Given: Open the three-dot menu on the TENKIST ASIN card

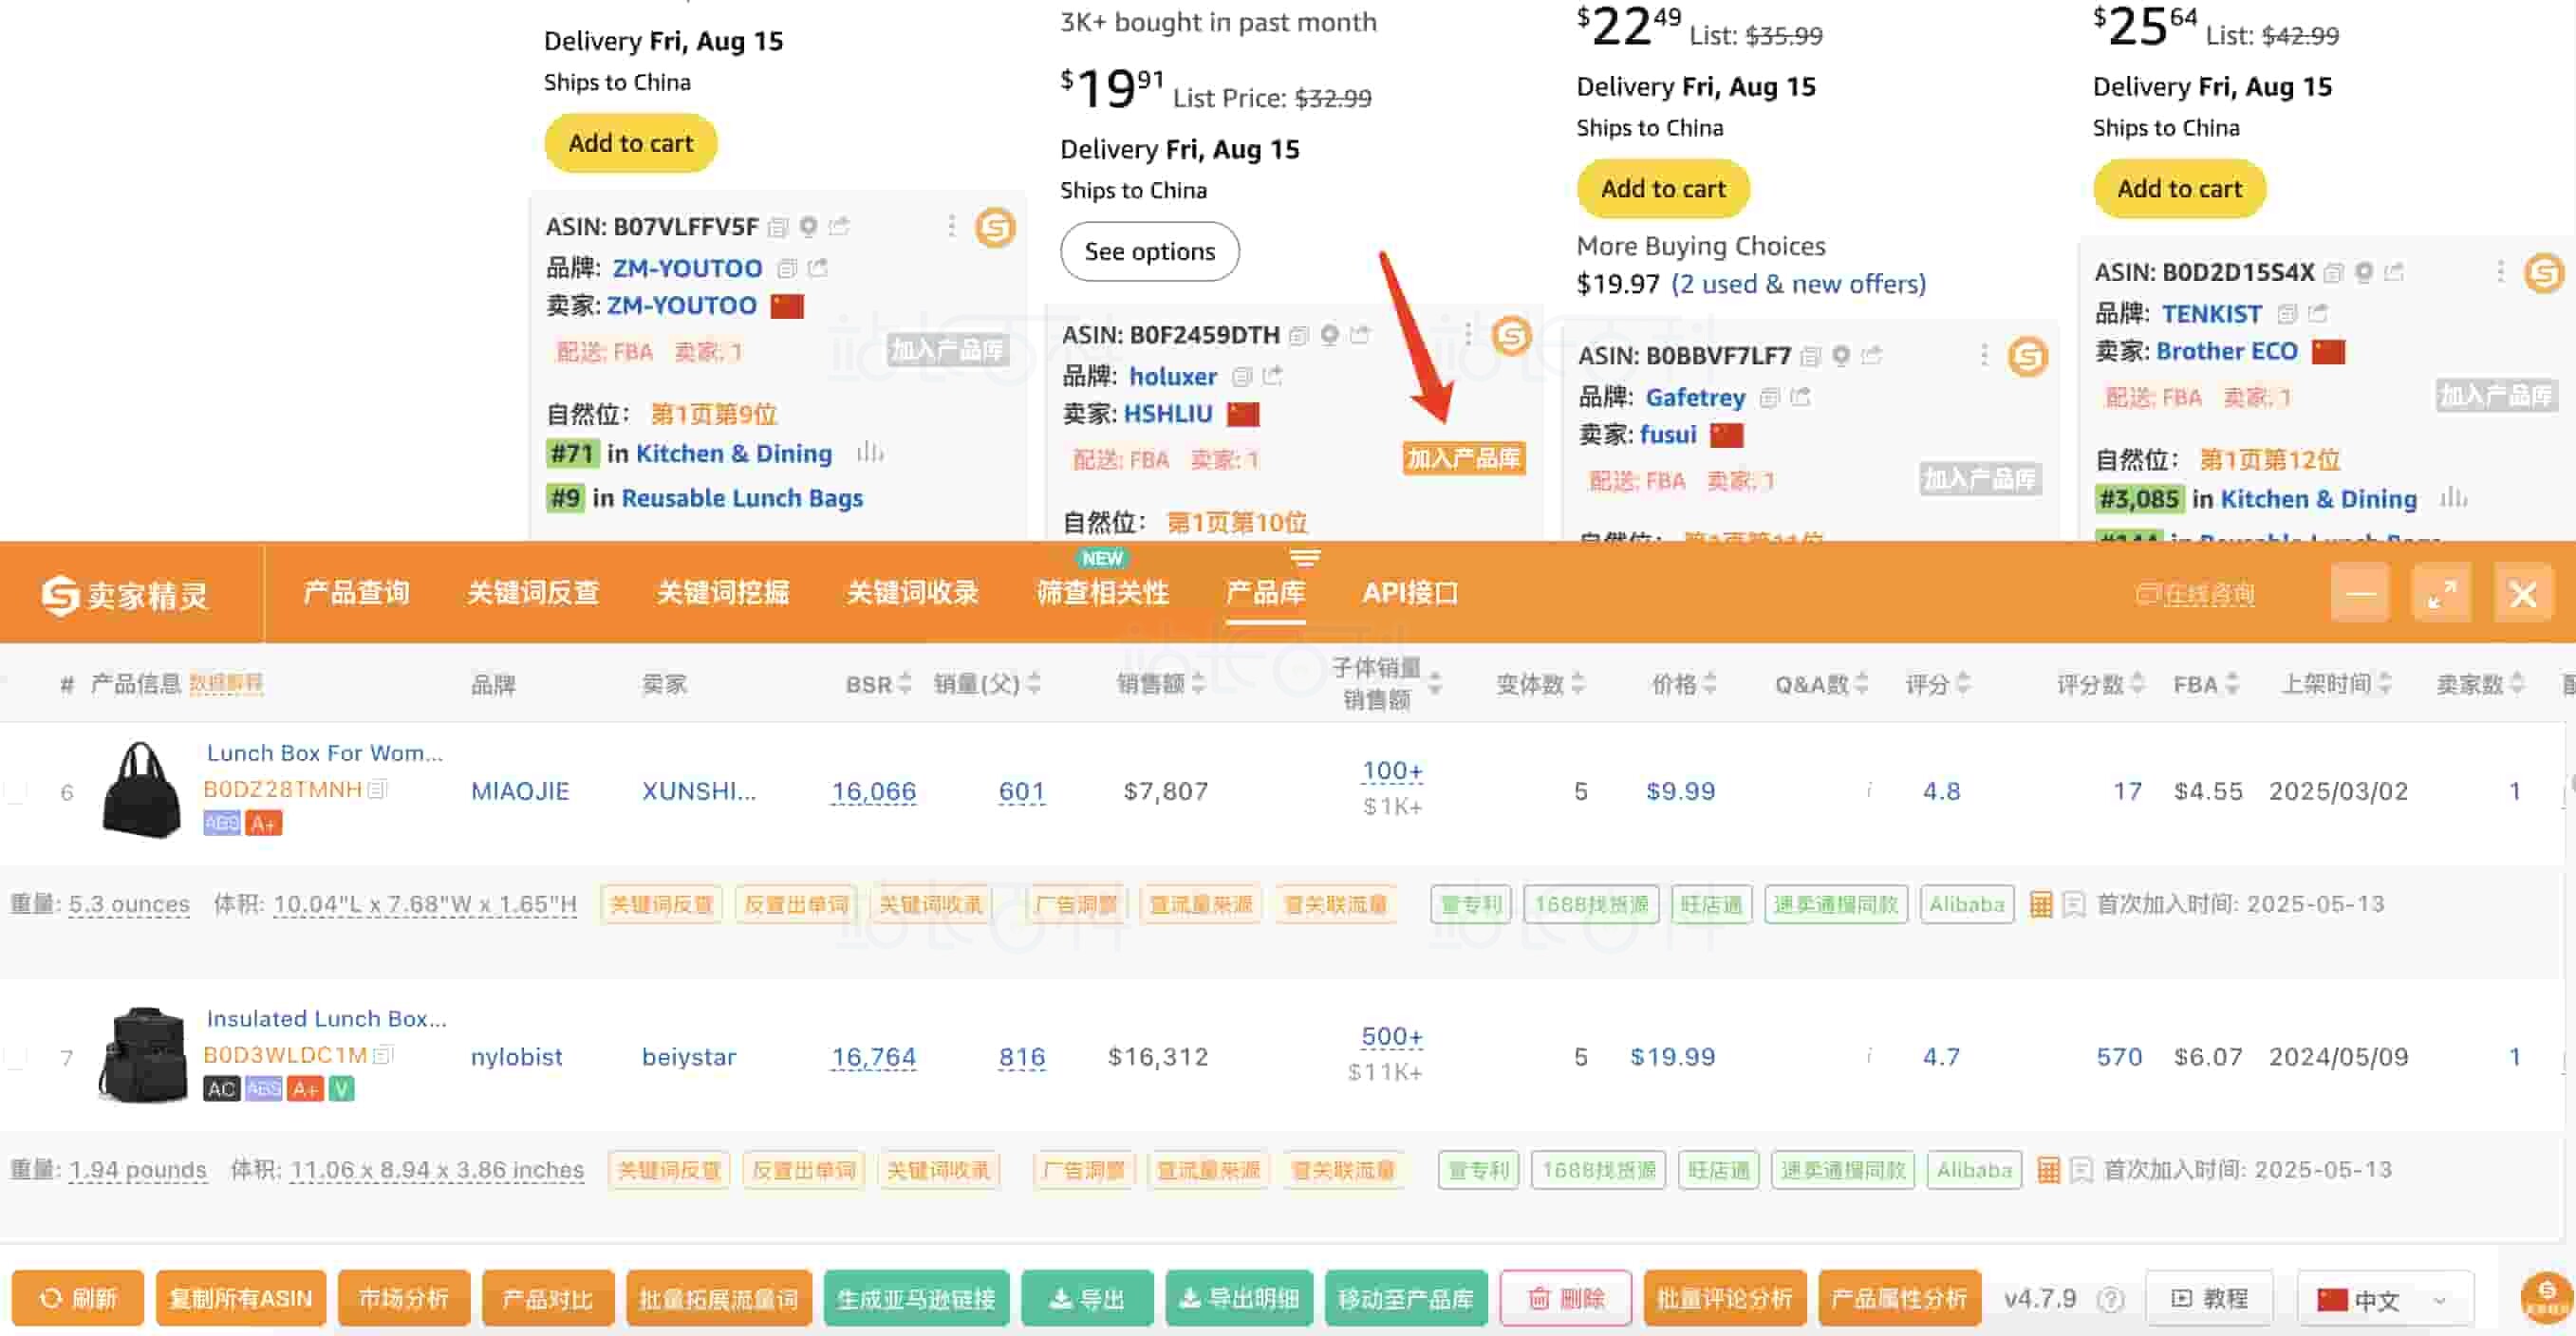Looking at the screenshot, I should (2500, 271).
